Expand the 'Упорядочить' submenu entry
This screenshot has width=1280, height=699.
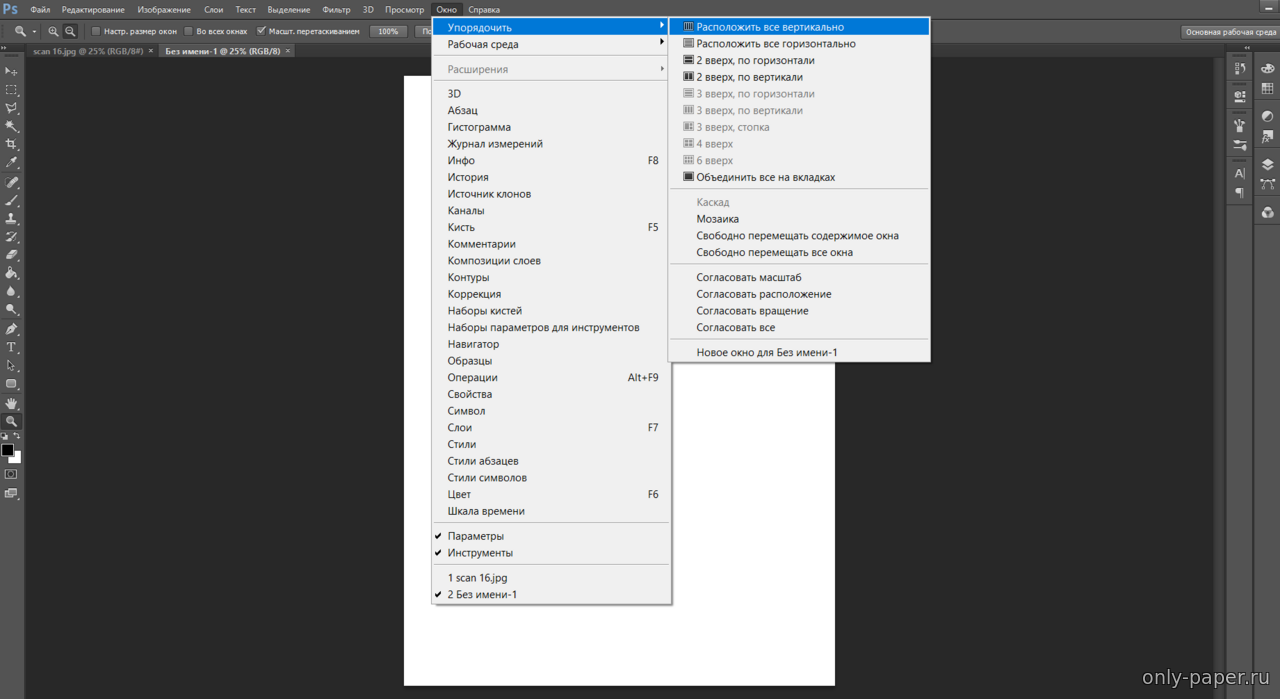(x=552, y=27)
